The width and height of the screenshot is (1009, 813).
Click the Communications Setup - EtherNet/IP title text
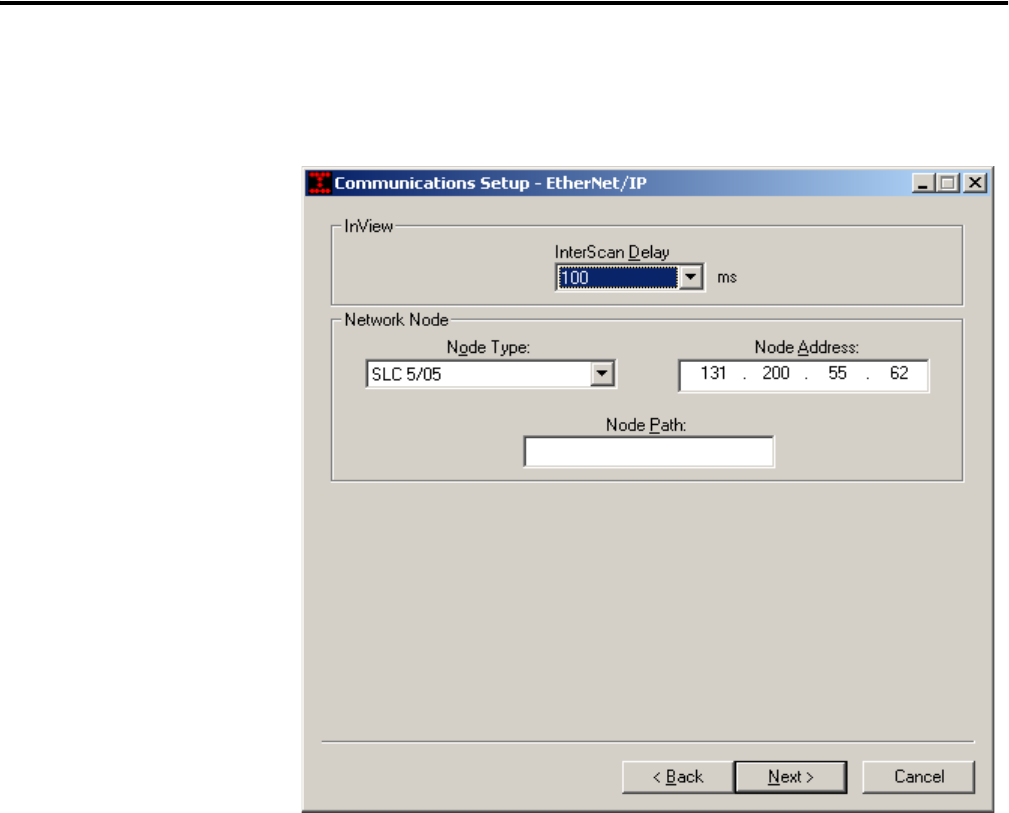click(x=490, y=183)
